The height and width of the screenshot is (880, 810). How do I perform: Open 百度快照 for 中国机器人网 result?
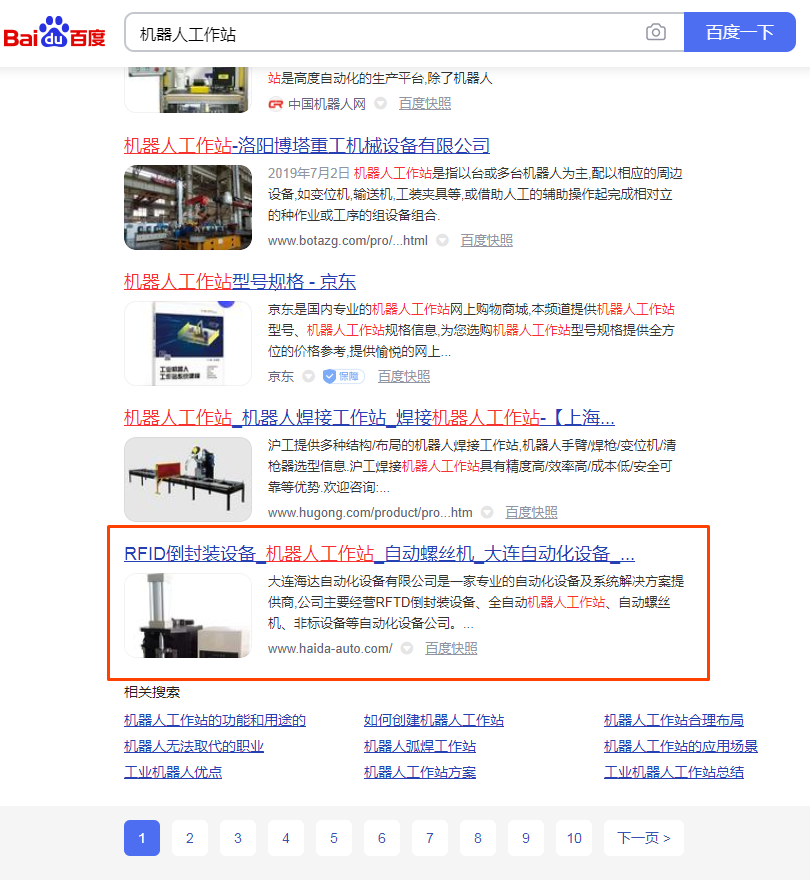click(x=425, y=104)
